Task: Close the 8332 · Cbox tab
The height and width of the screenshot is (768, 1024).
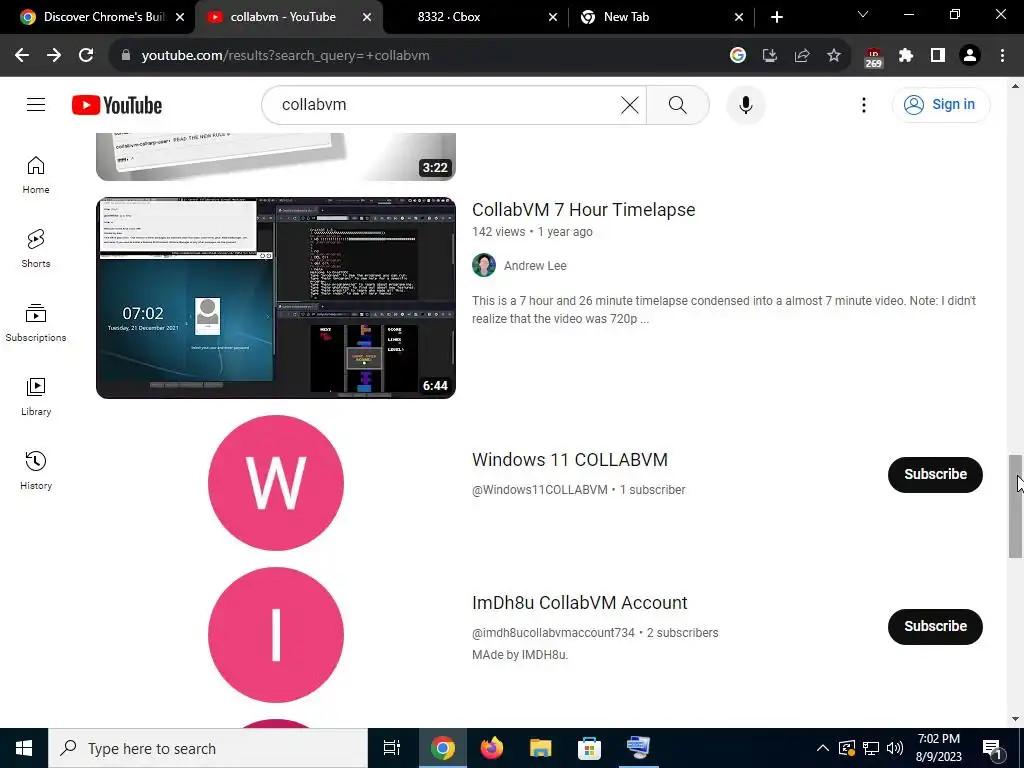Action: tap(552, 17)
